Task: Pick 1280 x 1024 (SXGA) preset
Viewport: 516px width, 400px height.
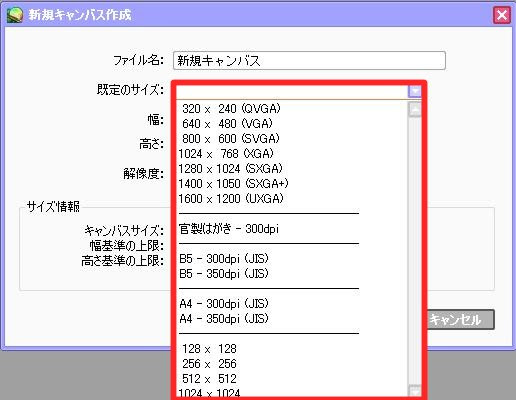Action: tap(230, 169)
